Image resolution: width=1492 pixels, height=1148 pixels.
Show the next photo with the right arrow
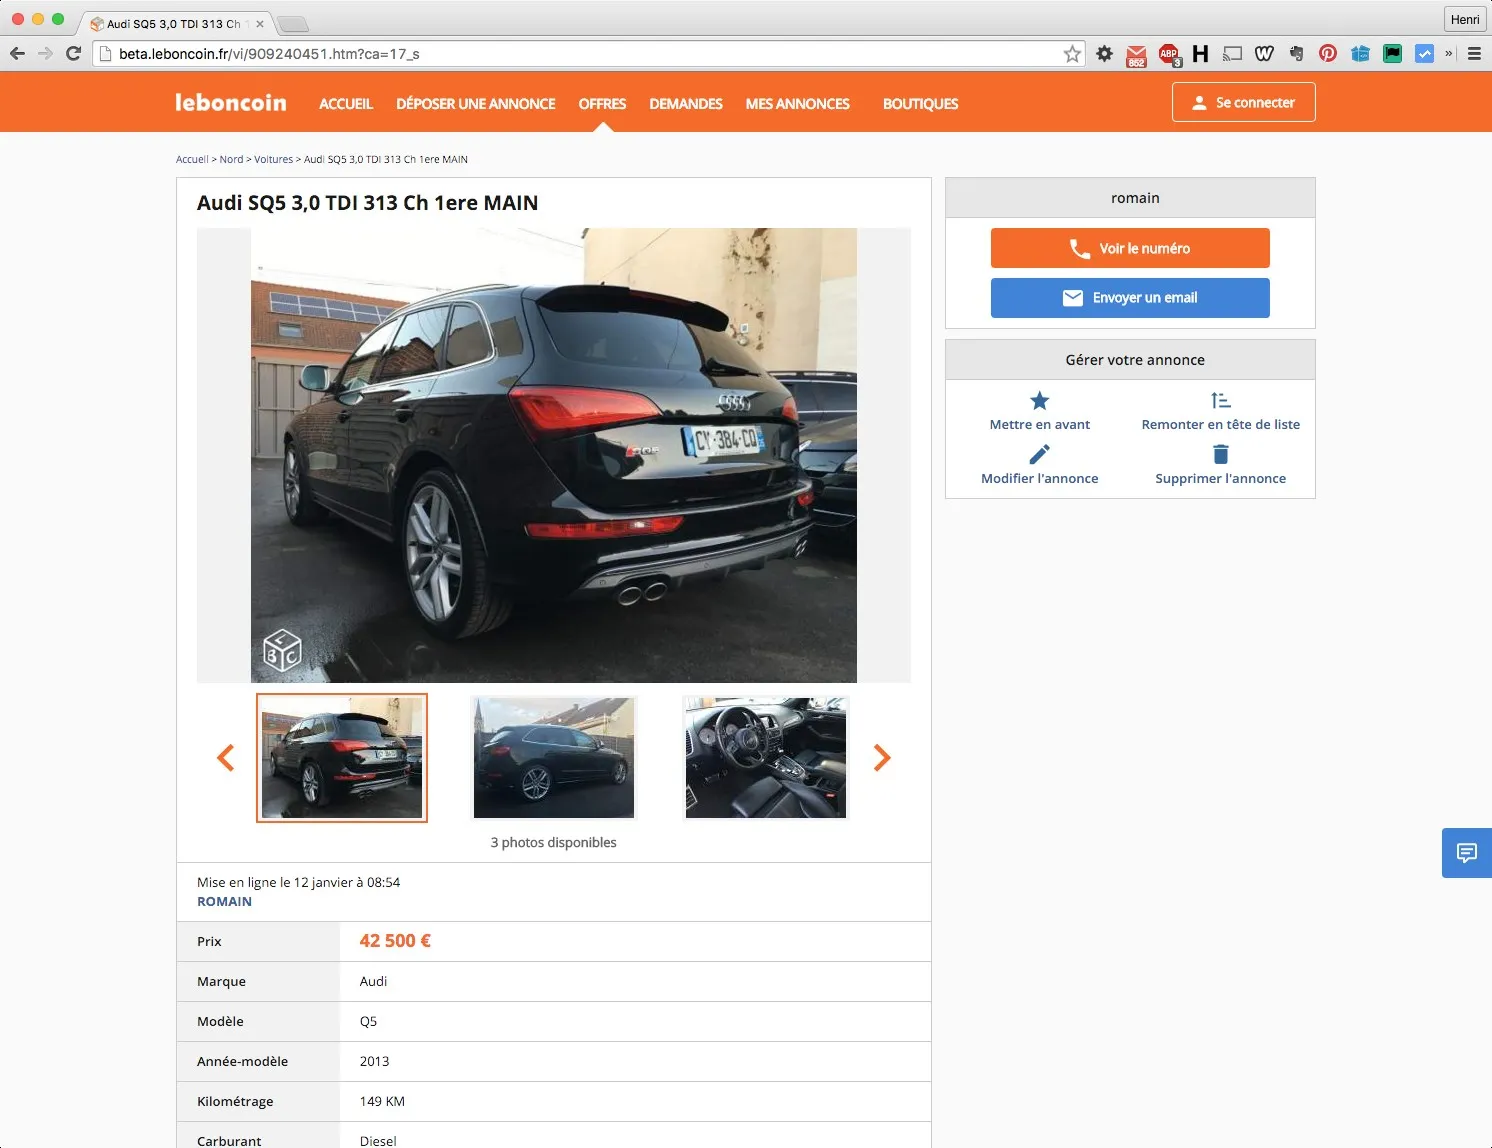coord(882,758)
